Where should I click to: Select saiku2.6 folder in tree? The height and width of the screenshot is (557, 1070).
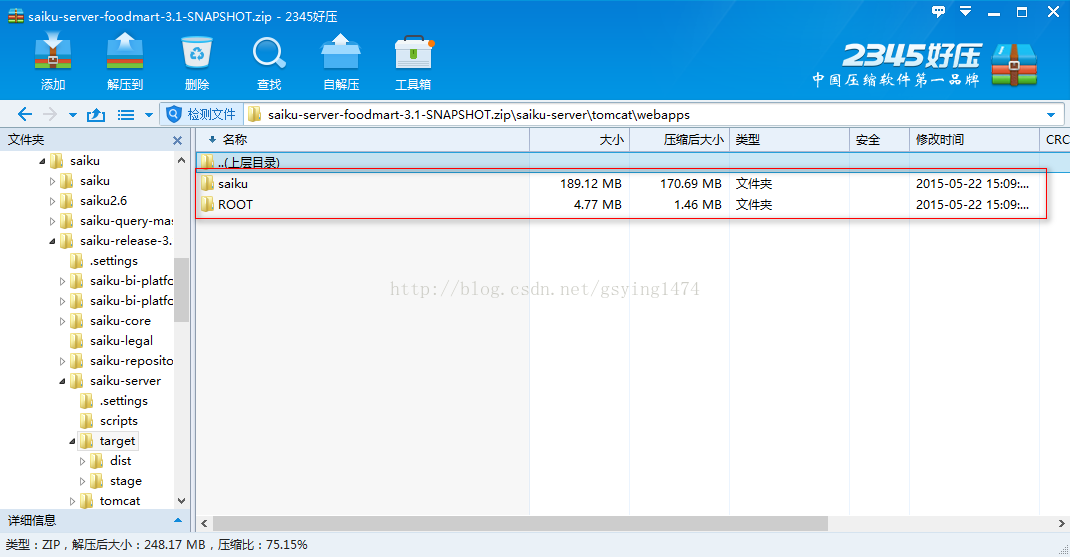click(103, 201)
